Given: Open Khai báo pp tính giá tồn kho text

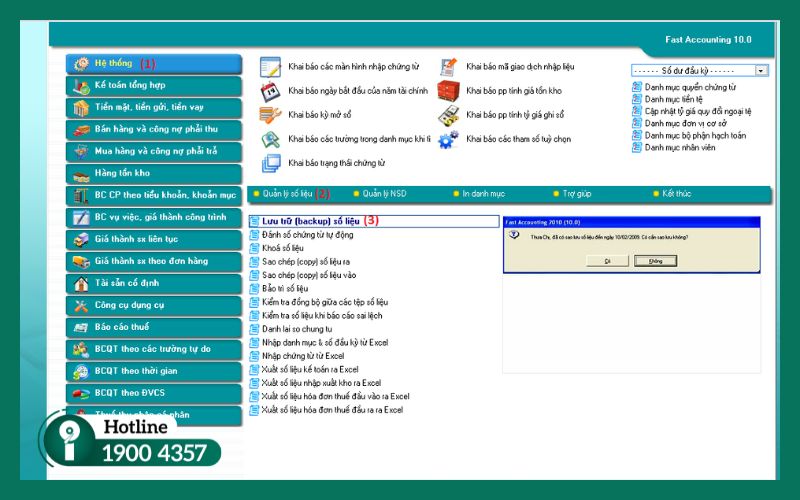Looking at the screenshot, I should 514,91.
